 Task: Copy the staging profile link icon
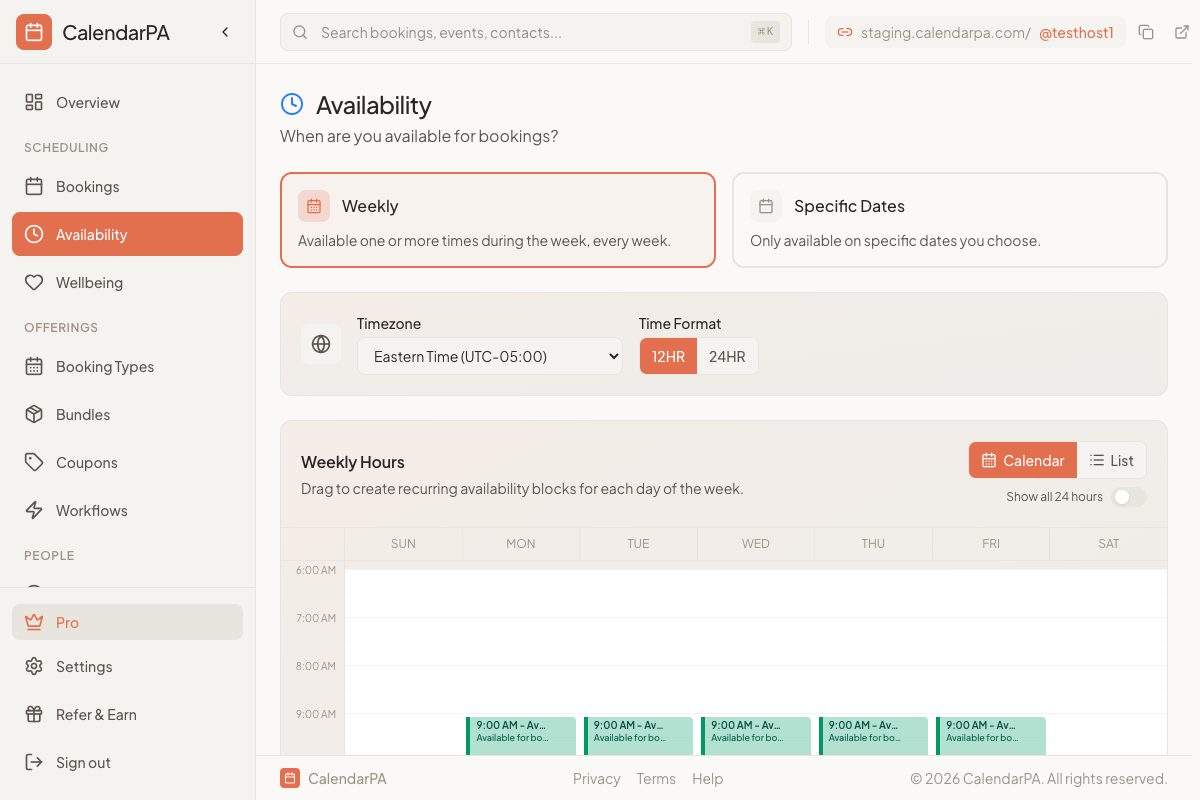[x=1146, y=31]
